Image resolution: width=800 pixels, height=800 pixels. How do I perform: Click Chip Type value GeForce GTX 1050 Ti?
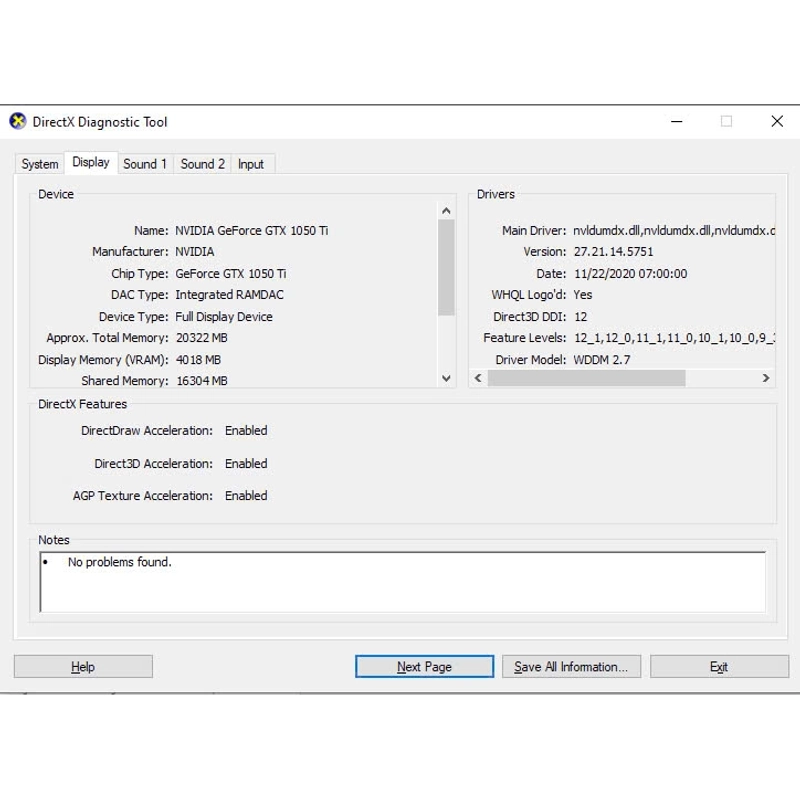pos(231,274)
